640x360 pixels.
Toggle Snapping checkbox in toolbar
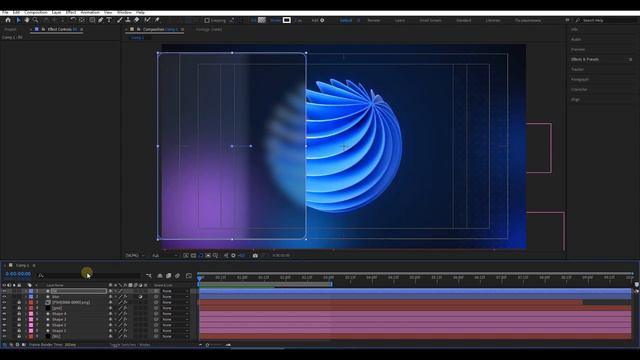pos(207,20)
